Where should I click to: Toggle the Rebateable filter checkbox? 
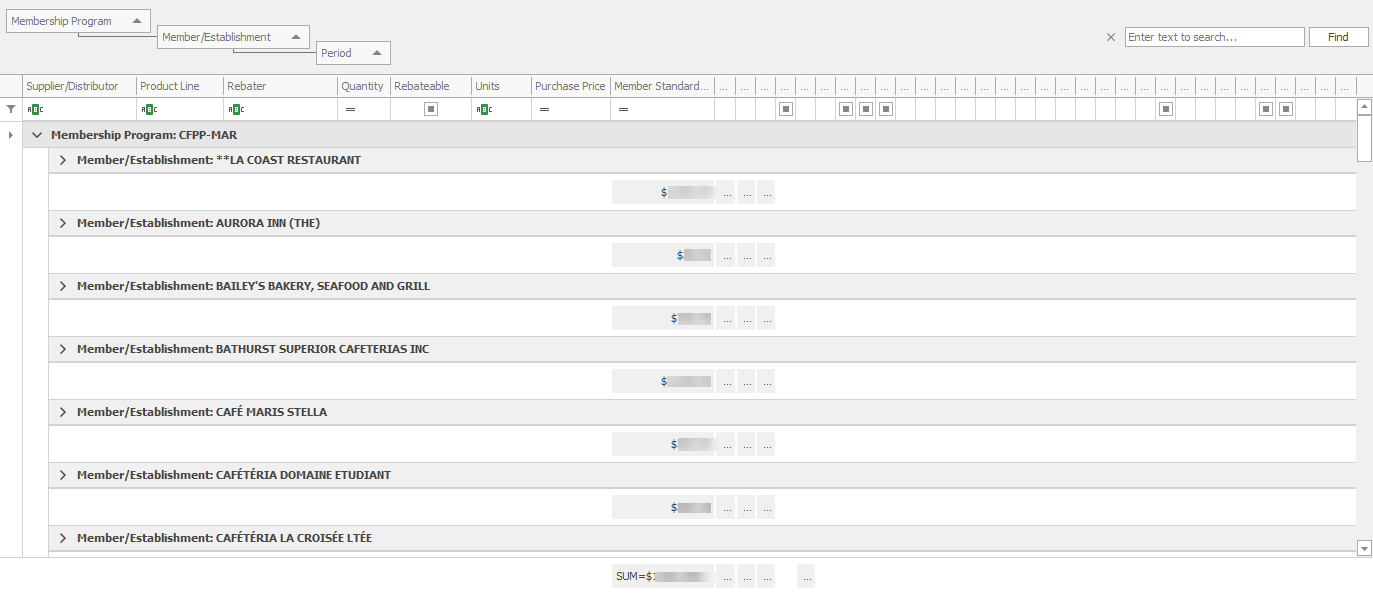(430, 109)
